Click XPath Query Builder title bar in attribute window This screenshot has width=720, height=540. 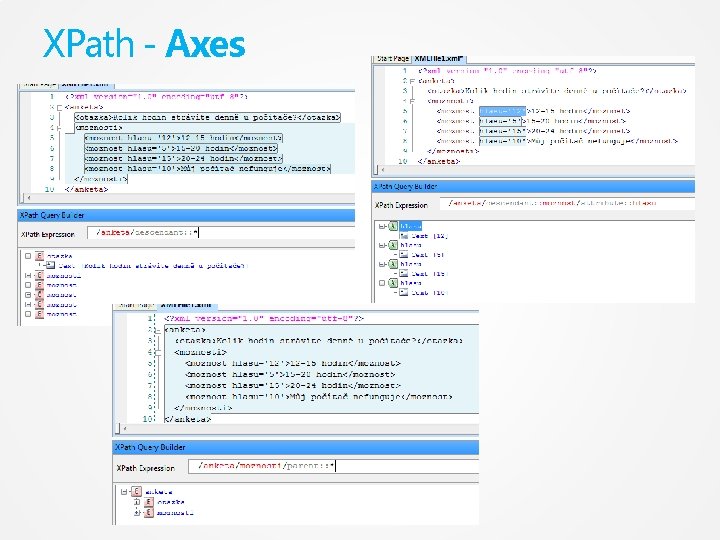point(533,186)
